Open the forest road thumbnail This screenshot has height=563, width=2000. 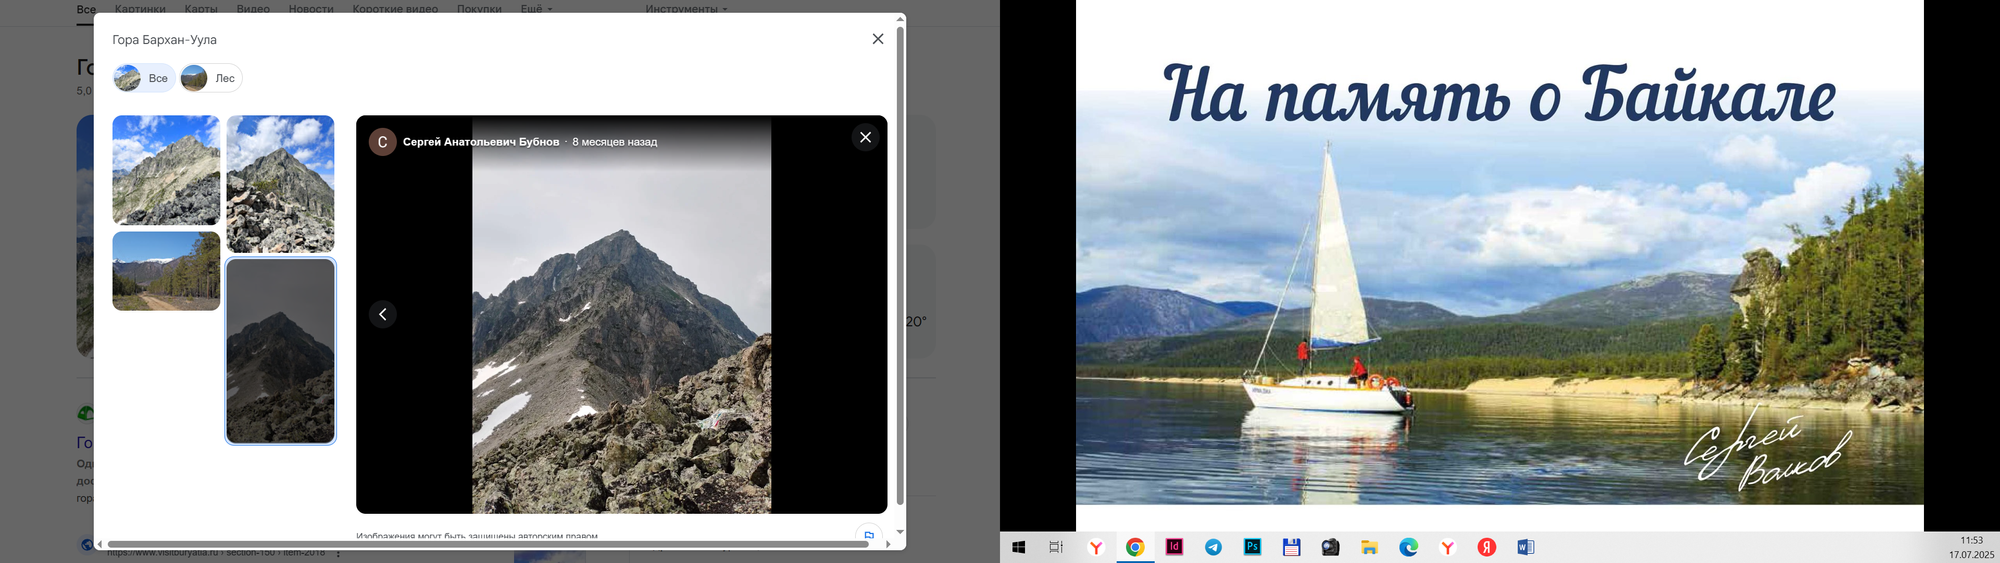coord(166,271)
